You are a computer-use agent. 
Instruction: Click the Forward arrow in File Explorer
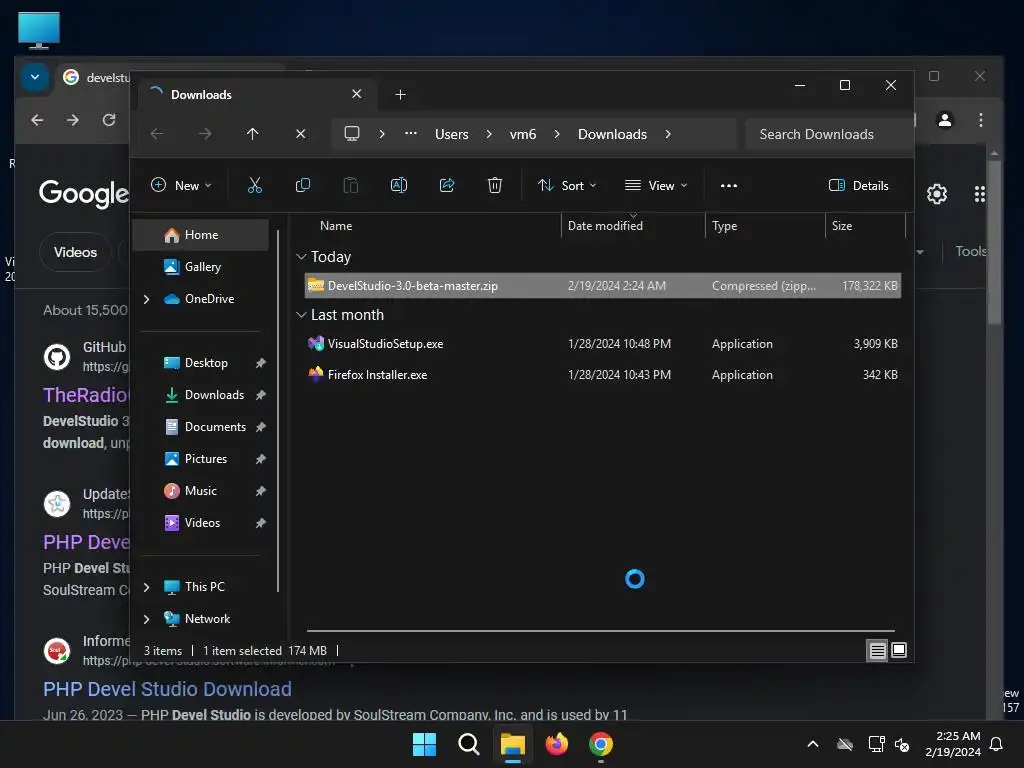click(x=205, y=134)
